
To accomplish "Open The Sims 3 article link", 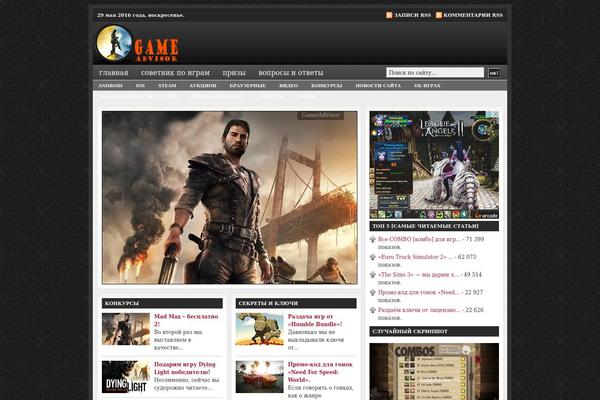I will (418, 274).
